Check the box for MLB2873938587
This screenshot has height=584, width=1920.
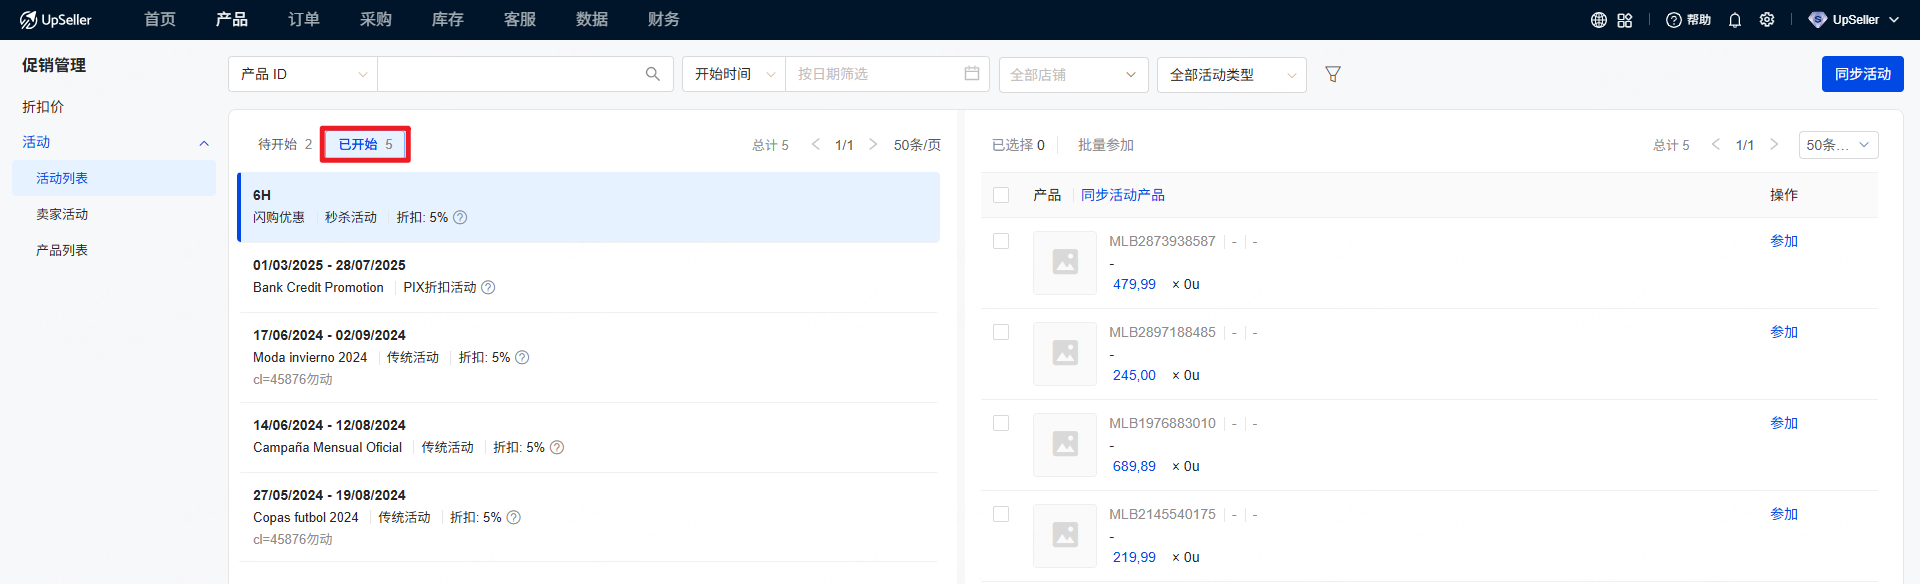pos(1001,241)
